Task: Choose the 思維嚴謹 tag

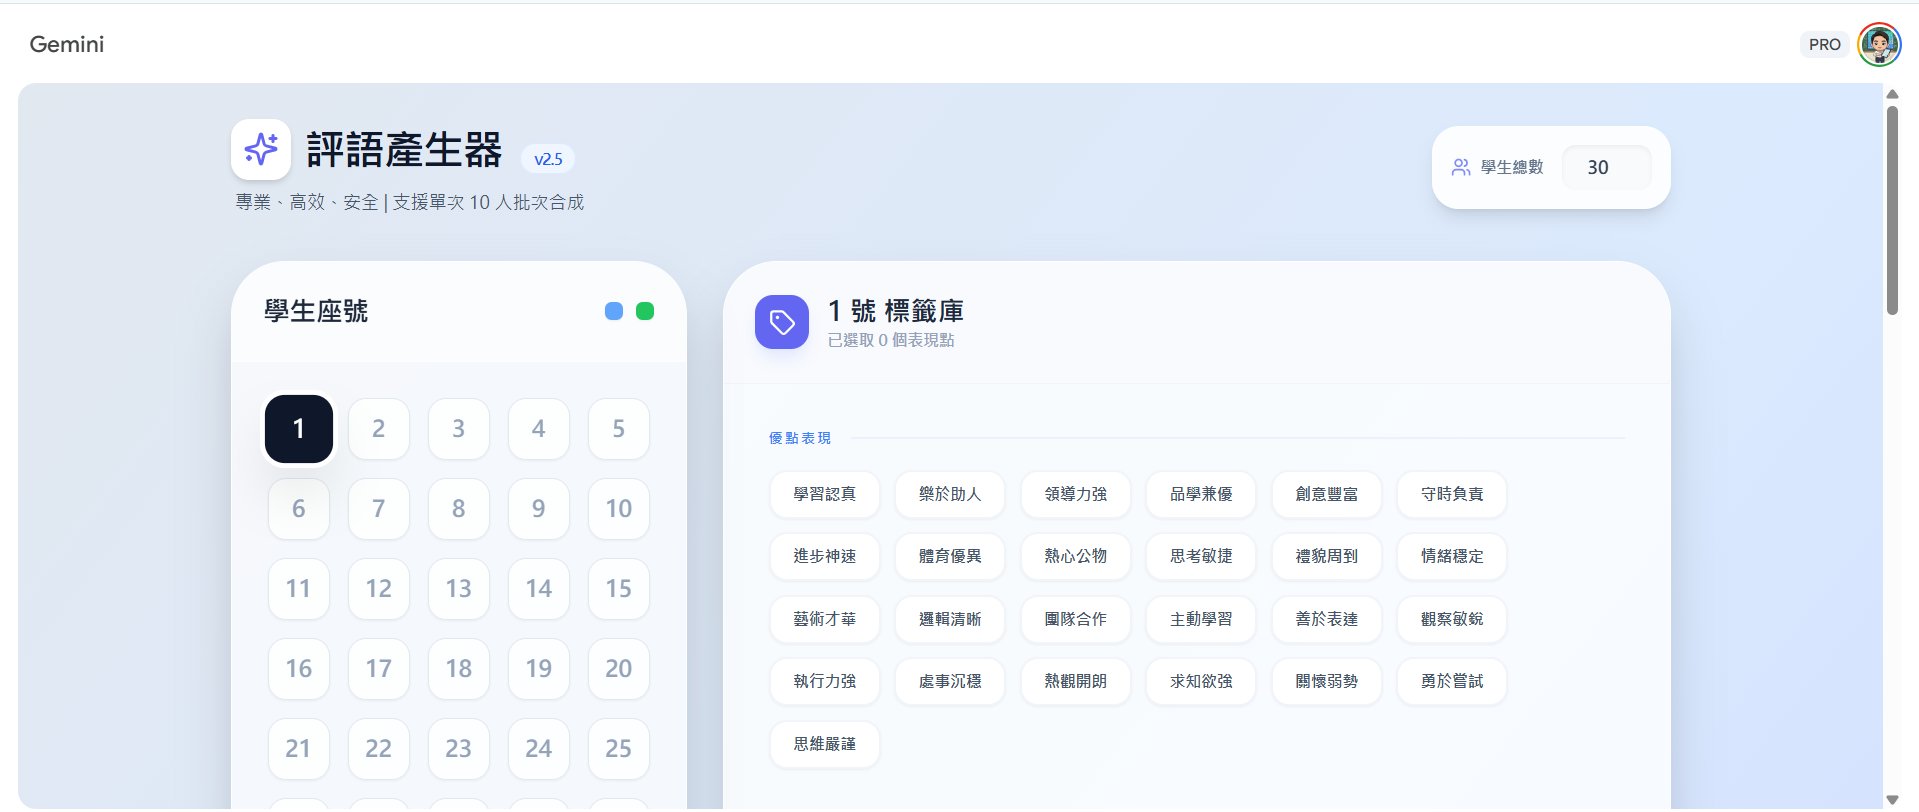Action: coord(825,744)
